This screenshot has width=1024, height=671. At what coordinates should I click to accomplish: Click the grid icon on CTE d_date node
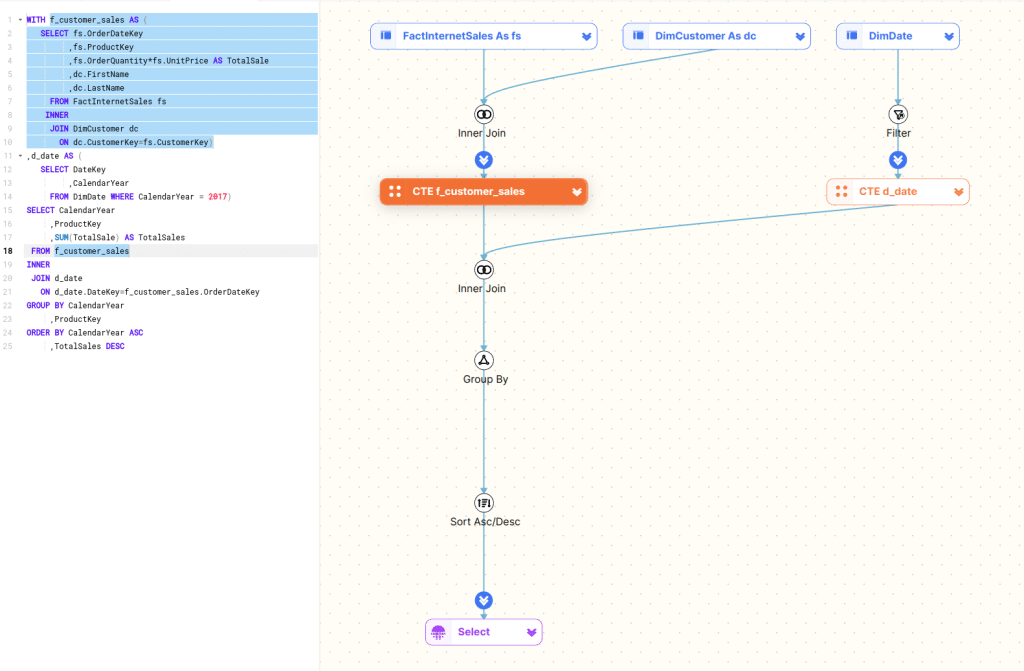coord(841,191)
